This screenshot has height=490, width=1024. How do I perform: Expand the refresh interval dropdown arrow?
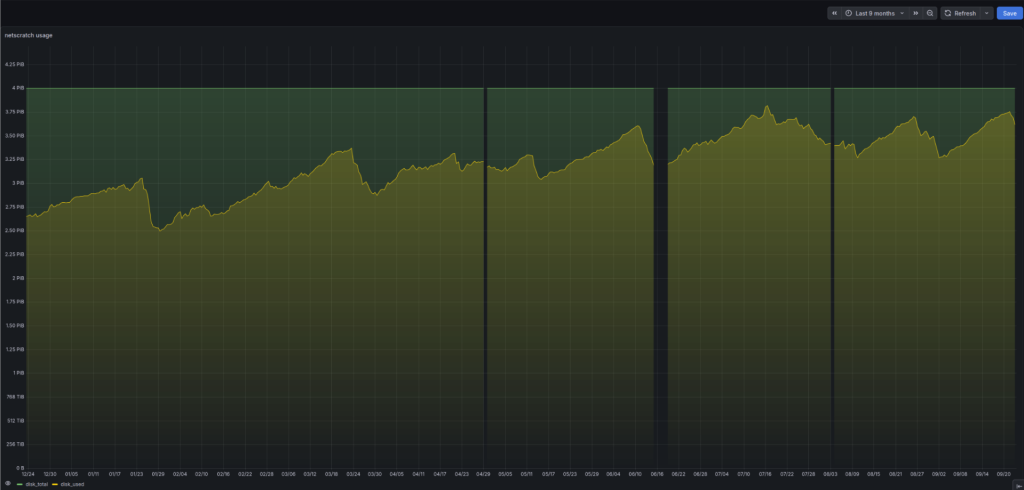[986, 13]
